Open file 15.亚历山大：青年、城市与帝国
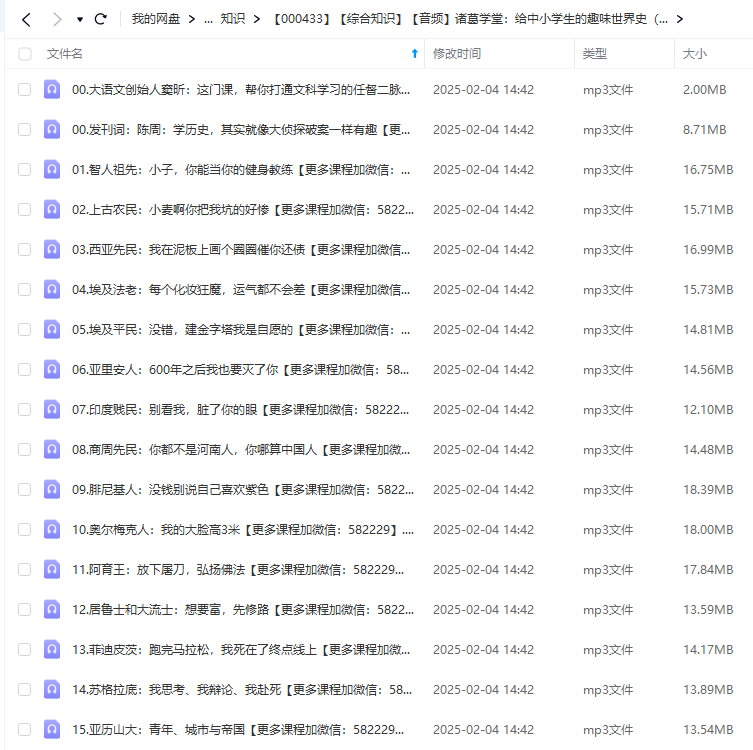This screenshot has height=750, width=753. click(238, 729)
